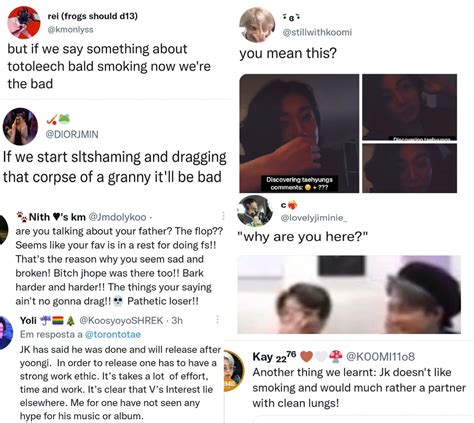This screenshot has width=474, height=423.
Task: Click @DIORJMIN profile picture
Action: coord(20,126)
